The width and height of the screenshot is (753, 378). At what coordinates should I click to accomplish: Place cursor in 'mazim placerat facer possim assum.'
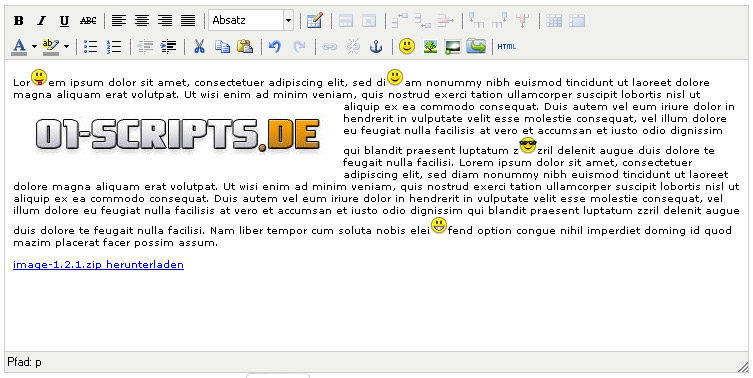(115, 243)
